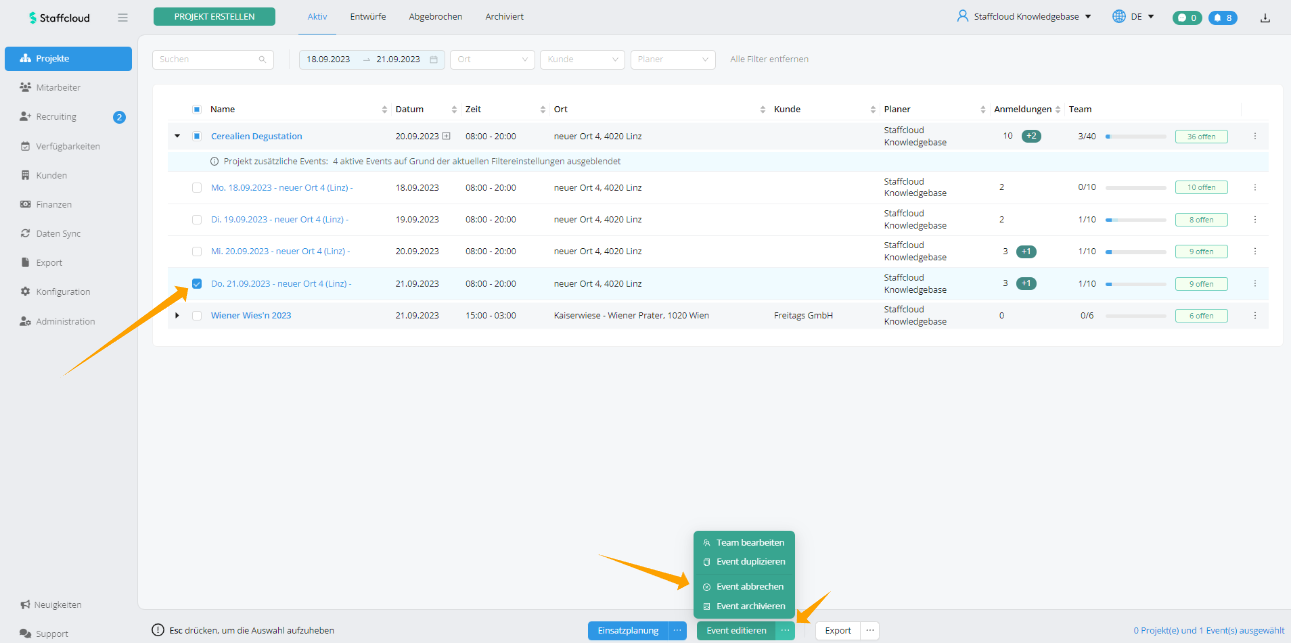Open row menu for Cerealien Degustation
Viewport: 1291px width, 643px height.
coord(1254,136)
